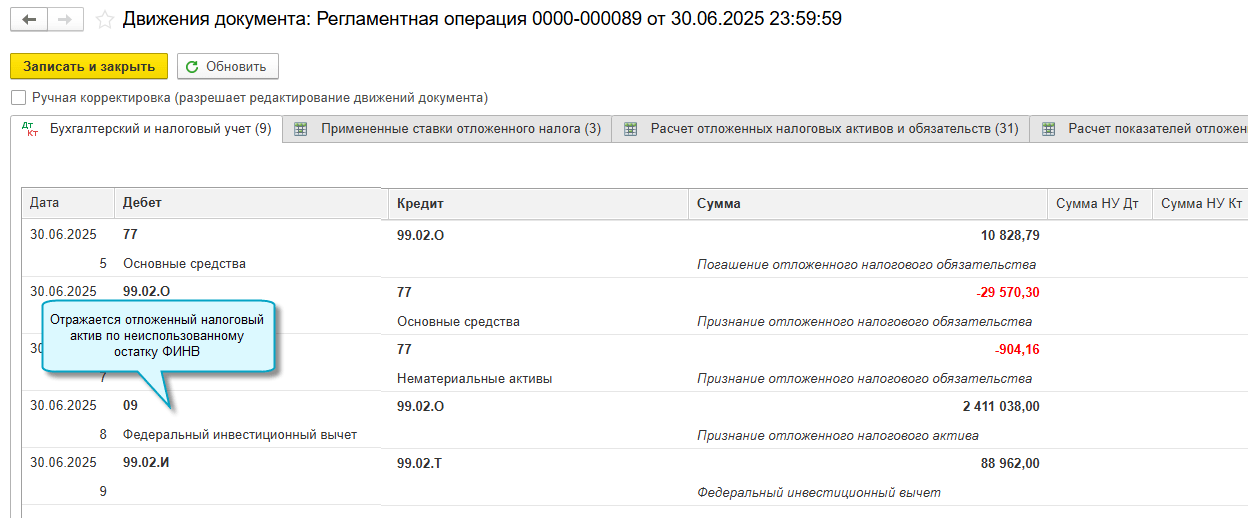The image size is (1248, 518).
Task: Click the Дебет column header
Action: (142, 203)
